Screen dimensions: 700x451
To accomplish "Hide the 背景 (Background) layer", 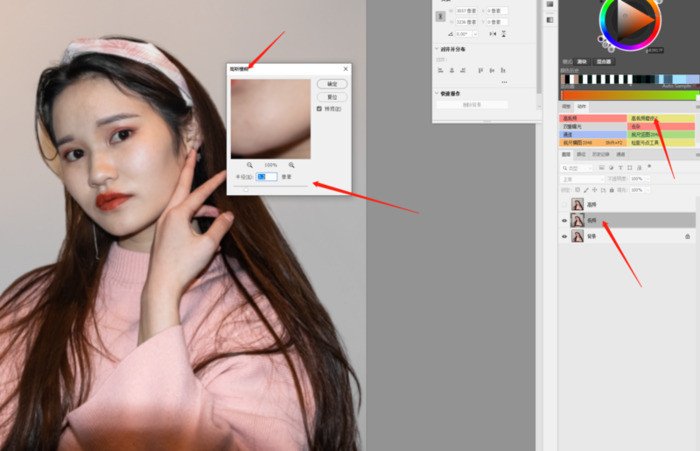I will [x=565, y=237].
